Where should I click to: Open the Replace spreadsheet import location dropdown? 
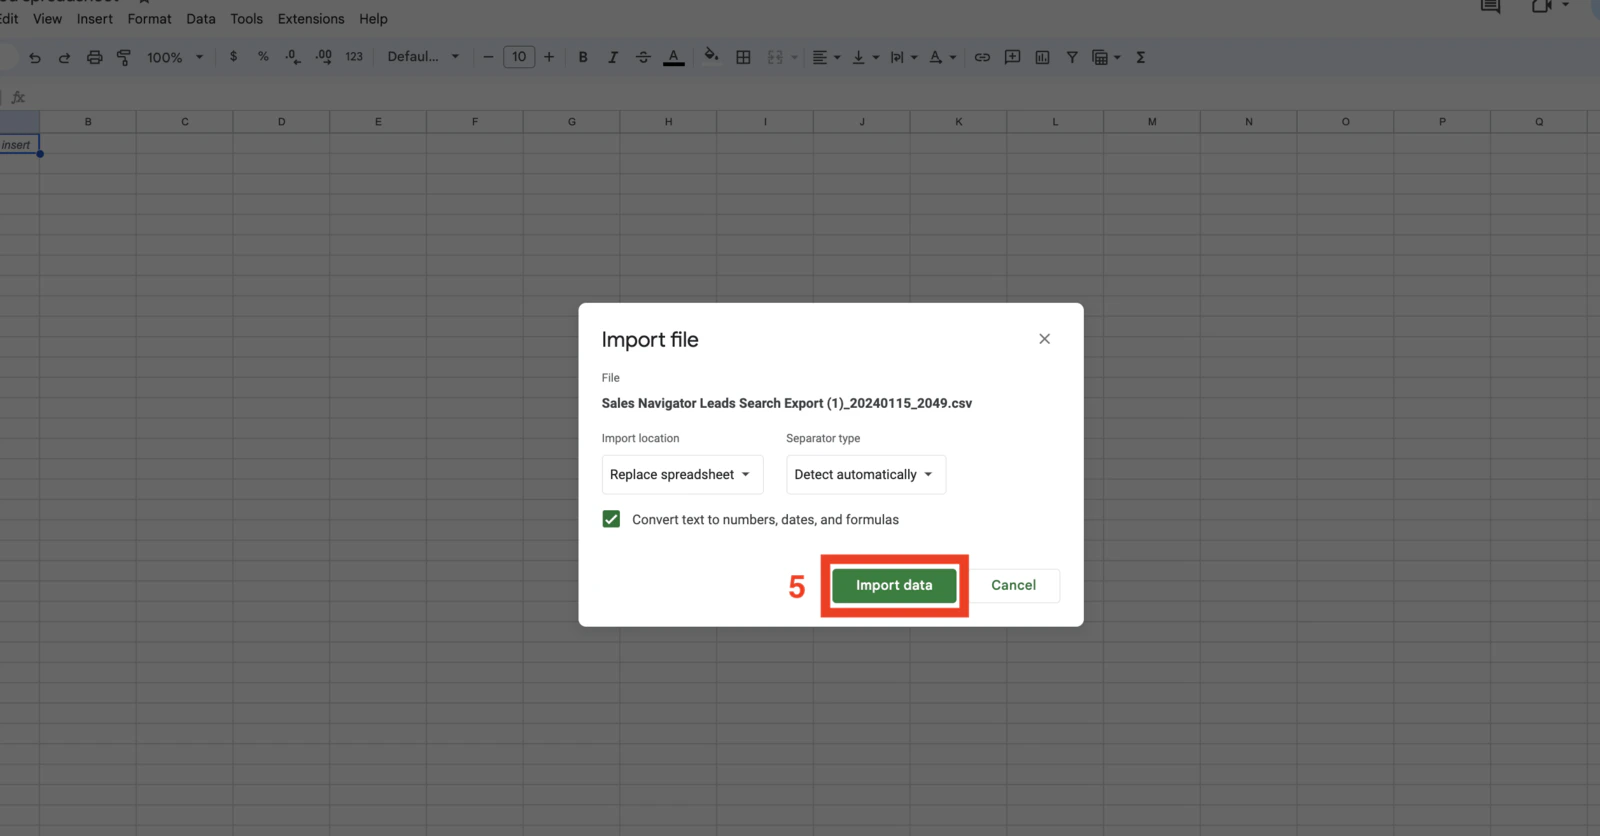click(x=682, y=474)
